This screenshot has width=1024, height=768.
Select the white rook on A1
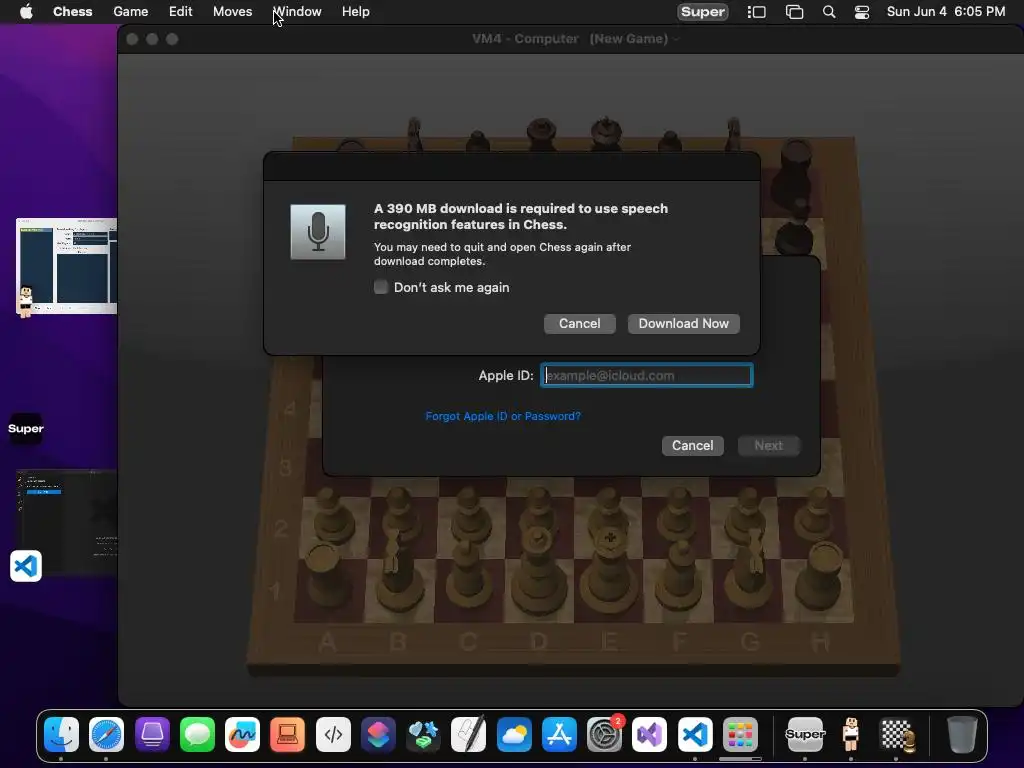327,578
